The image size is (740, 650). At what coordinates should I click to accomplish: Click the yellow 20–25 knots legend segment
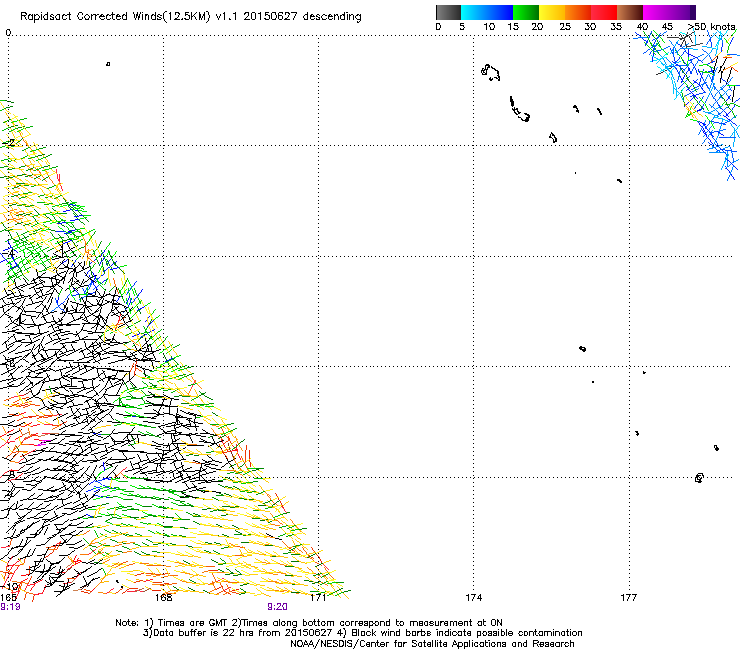[552, 12]
